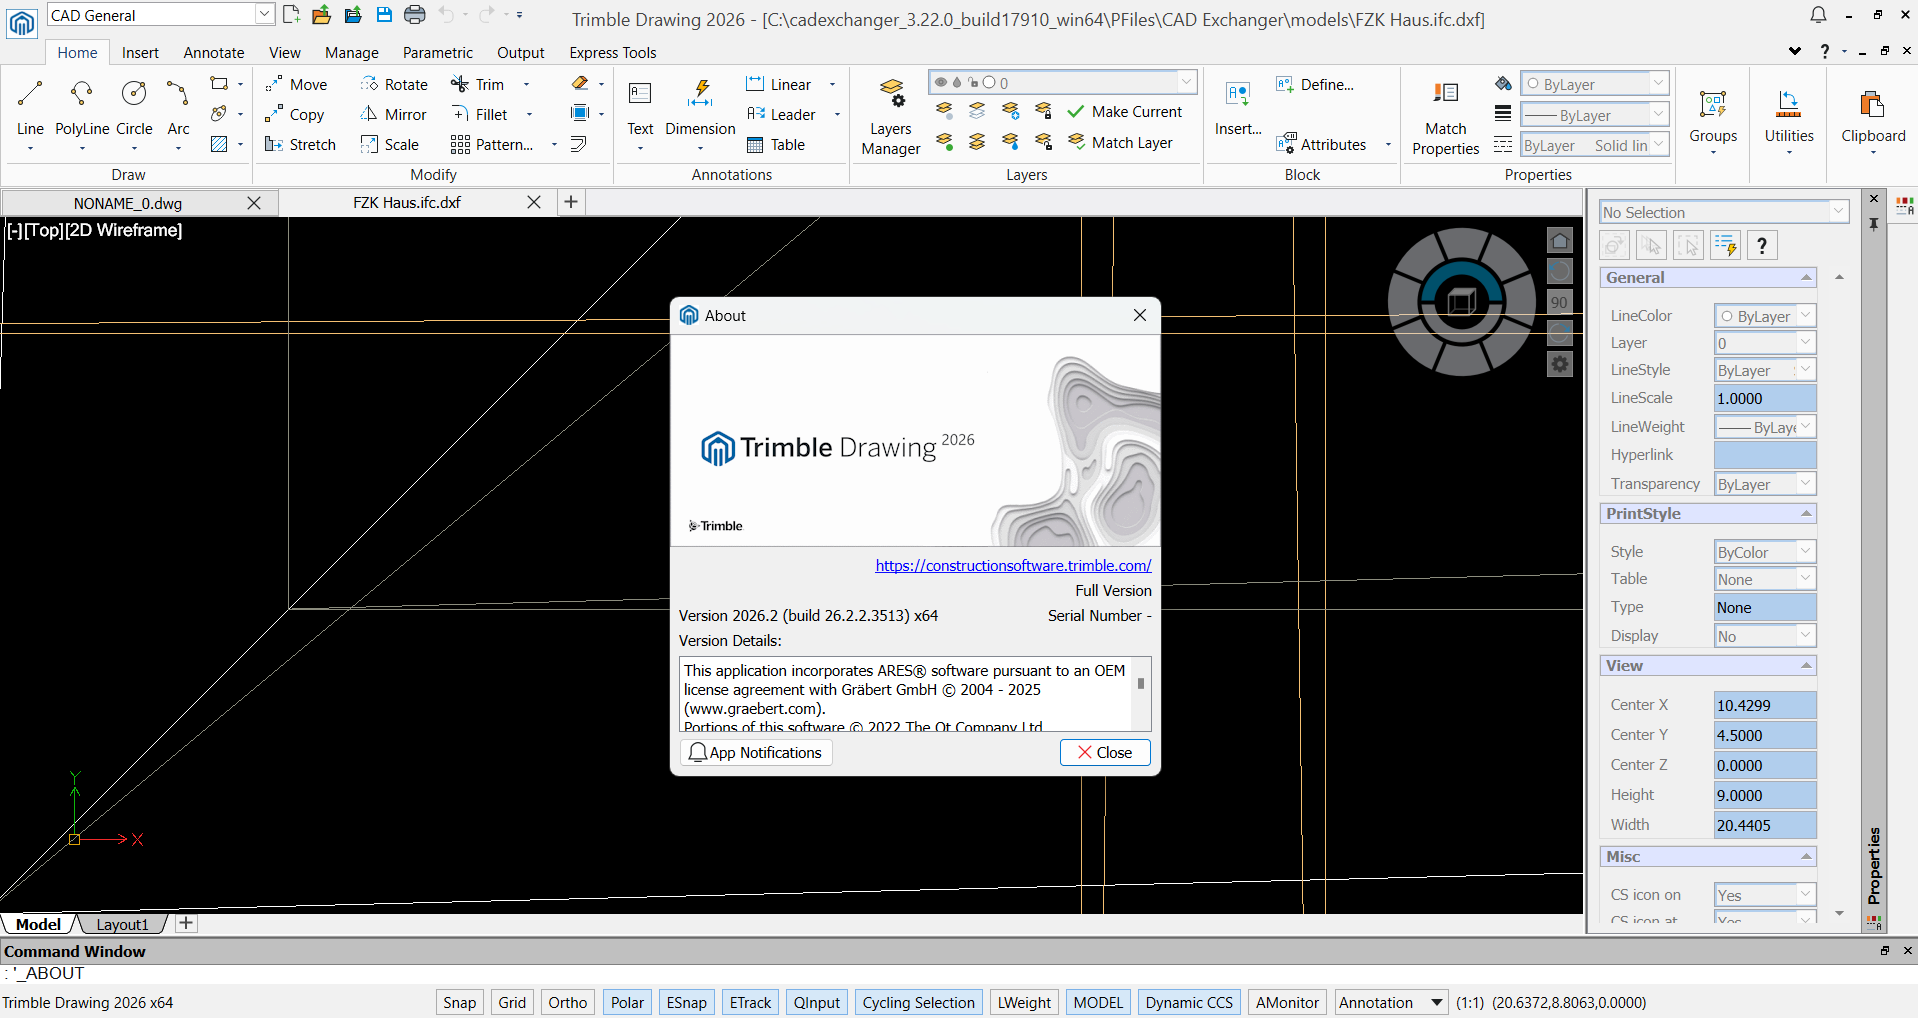Viewport: 1918px width, 1018px height.
Task: Insert a Table annotation
Action: (776, 145)
